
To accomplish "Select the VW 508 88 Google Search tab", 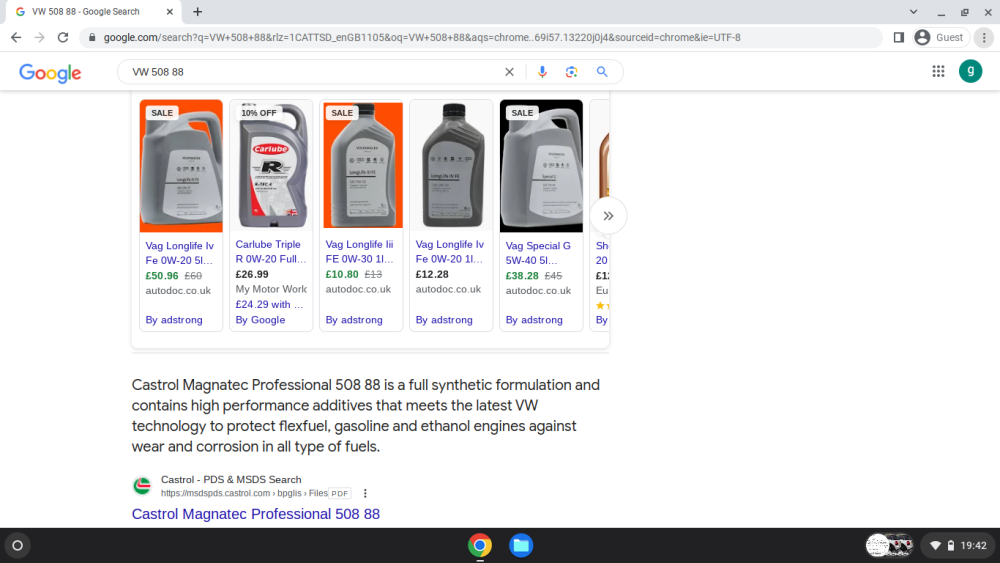I will (x=91, y=12).
